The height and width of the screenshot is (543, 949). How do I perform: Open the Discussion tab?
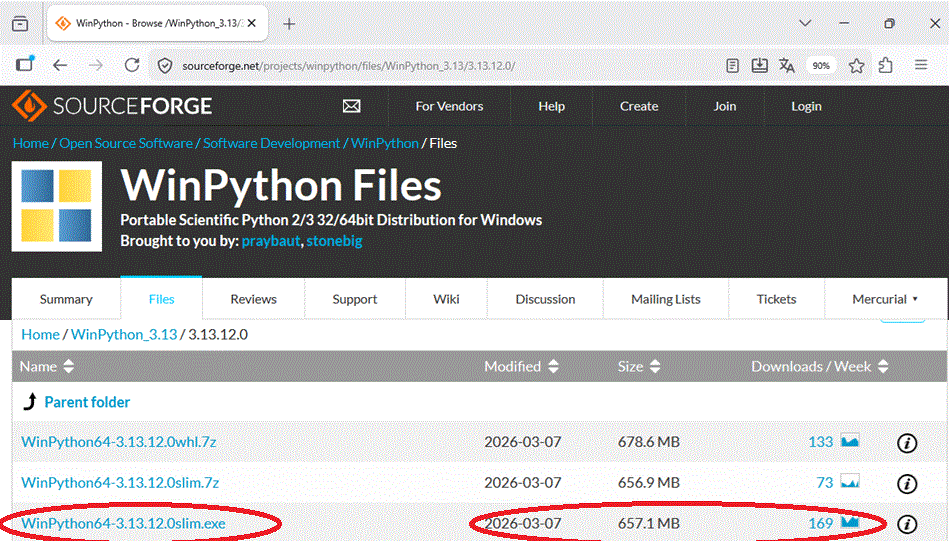click(x=545, y=299)
